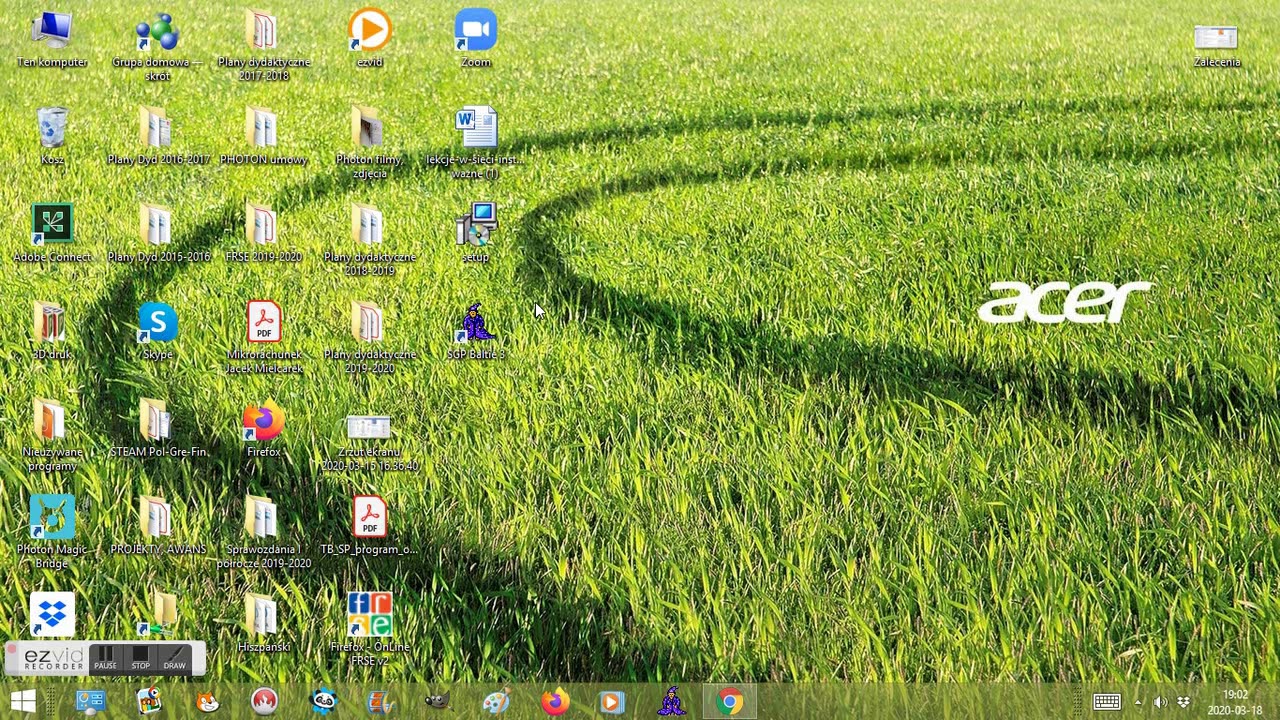1280x720 pixels.
Task: Select STEAM Pol-Gre-Fin folder
Action: click(x=157, y=428)
